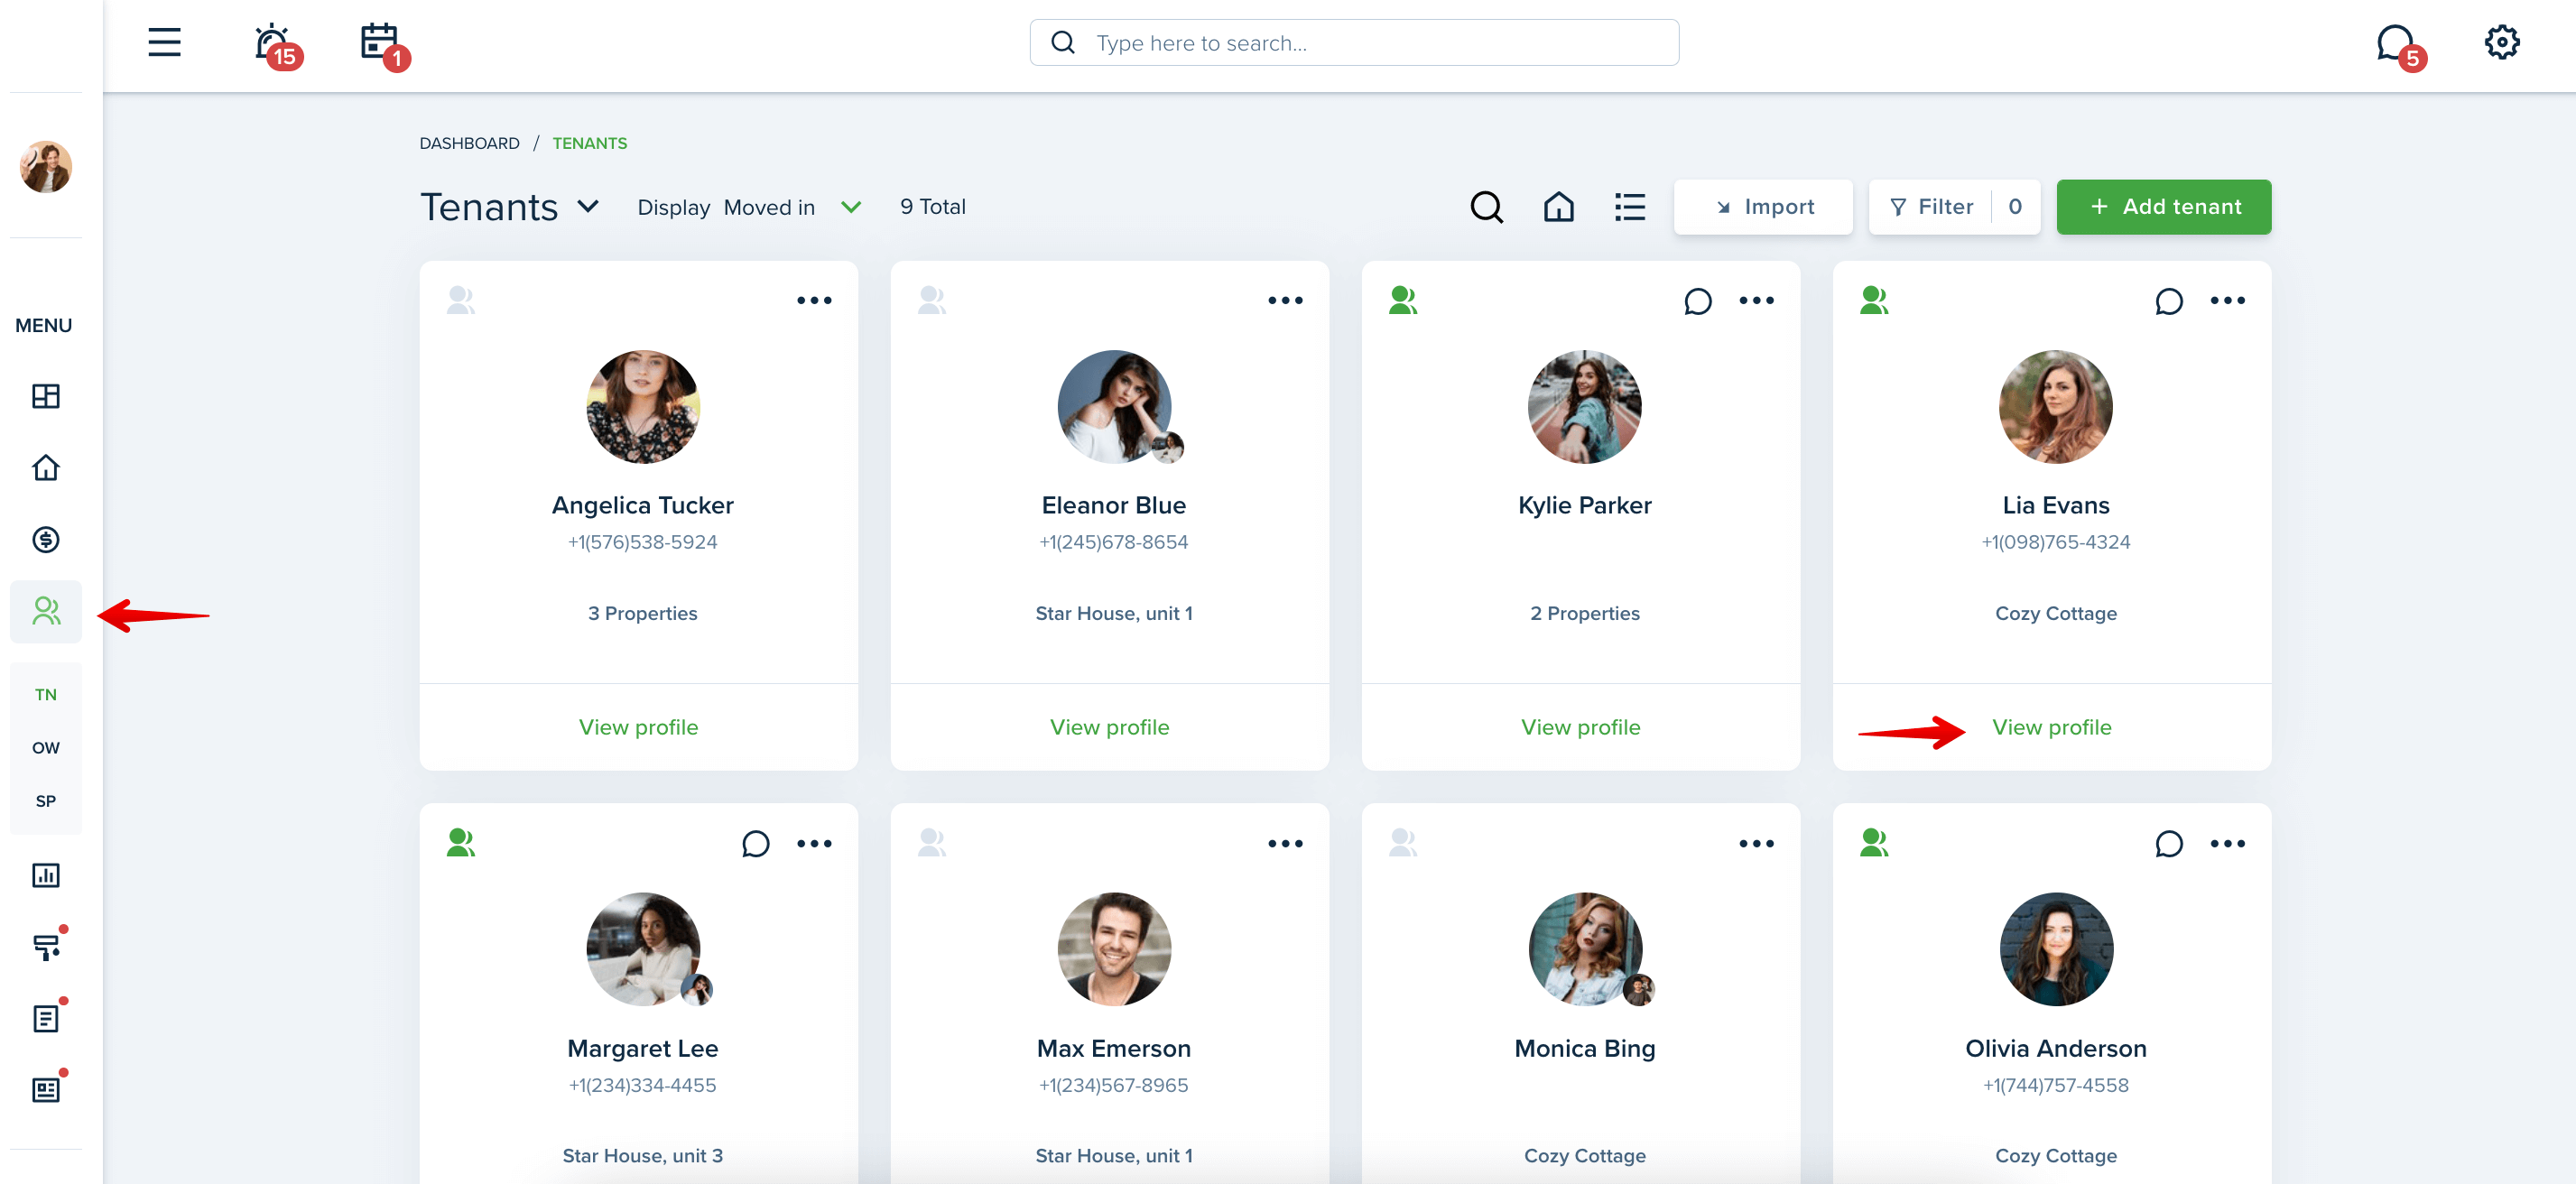
Task: Open the Filter button
Action: 1954,207
